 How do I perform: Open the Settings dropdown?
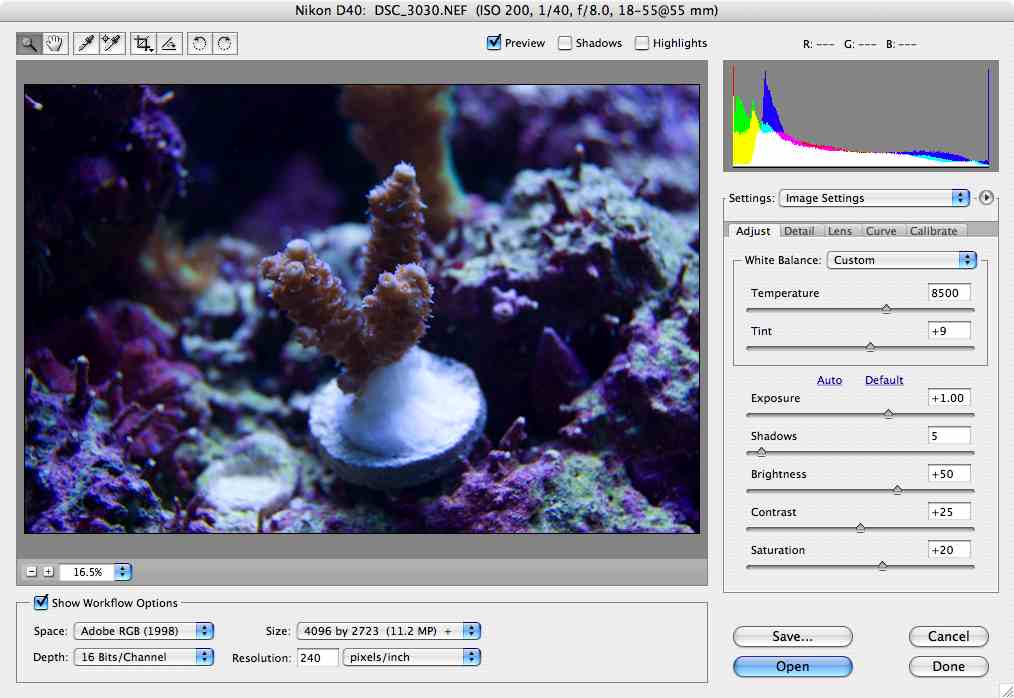point(874,198)
